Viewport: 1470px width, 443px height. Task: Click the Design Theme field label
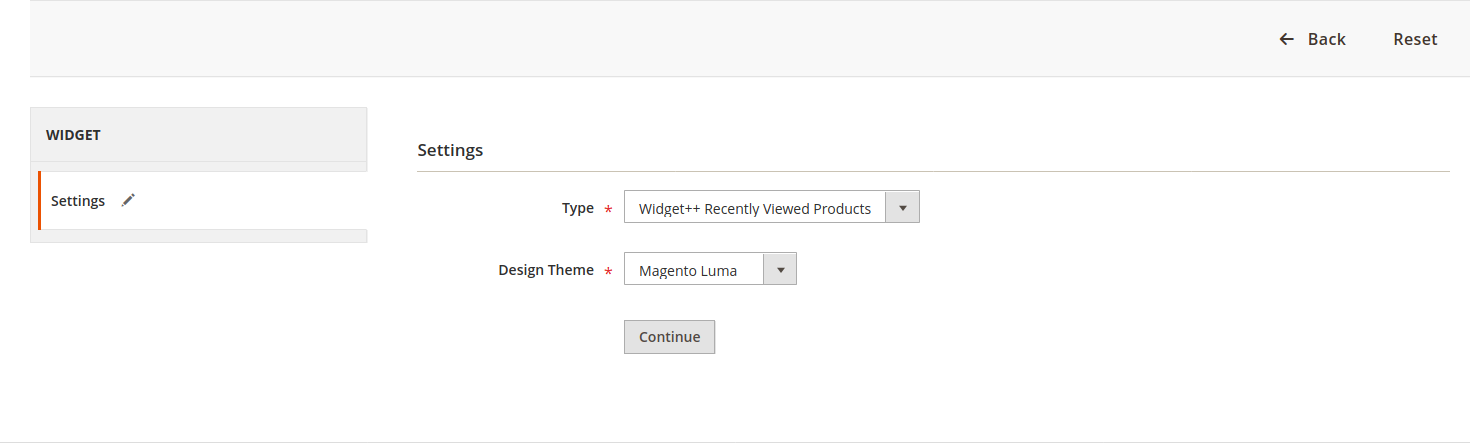(546, 270)
